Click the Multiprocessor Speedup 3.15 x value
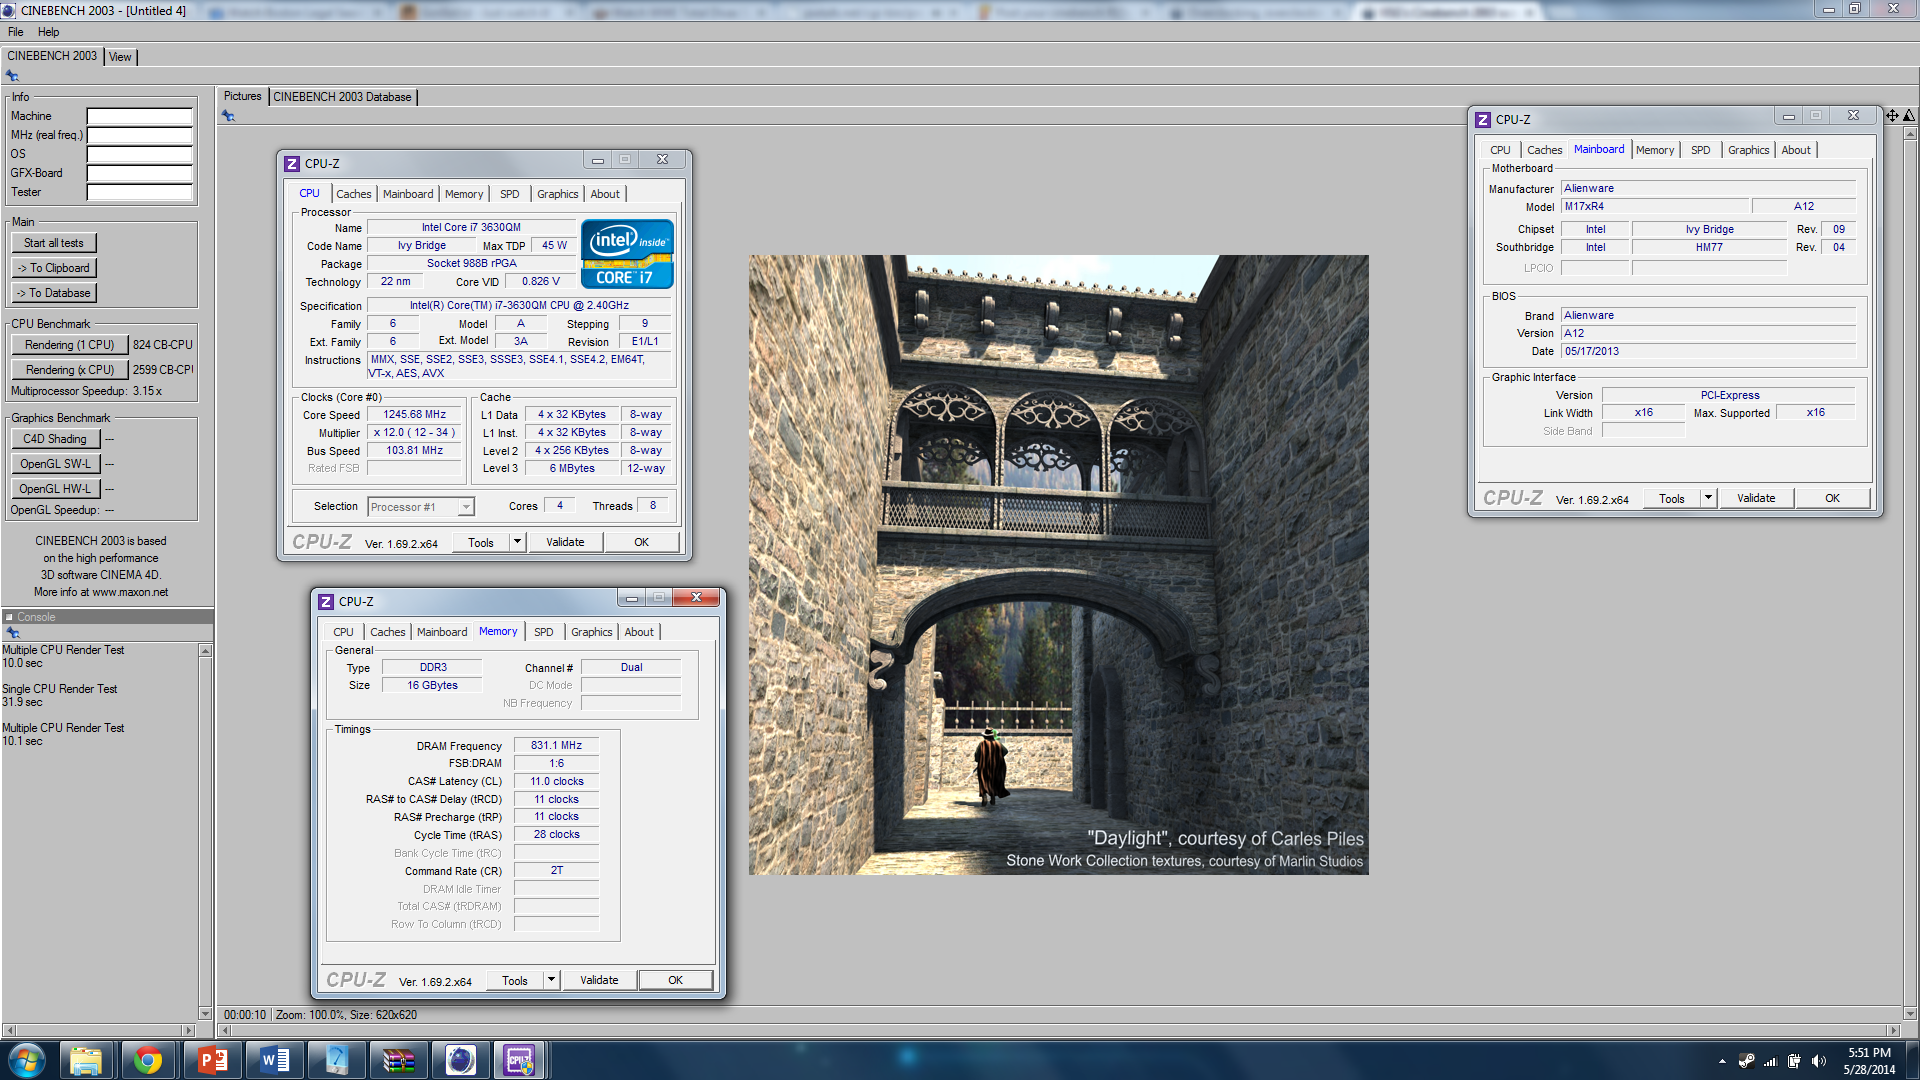The width and height of the screenshot is (1920, 1080). pos(147,391)
